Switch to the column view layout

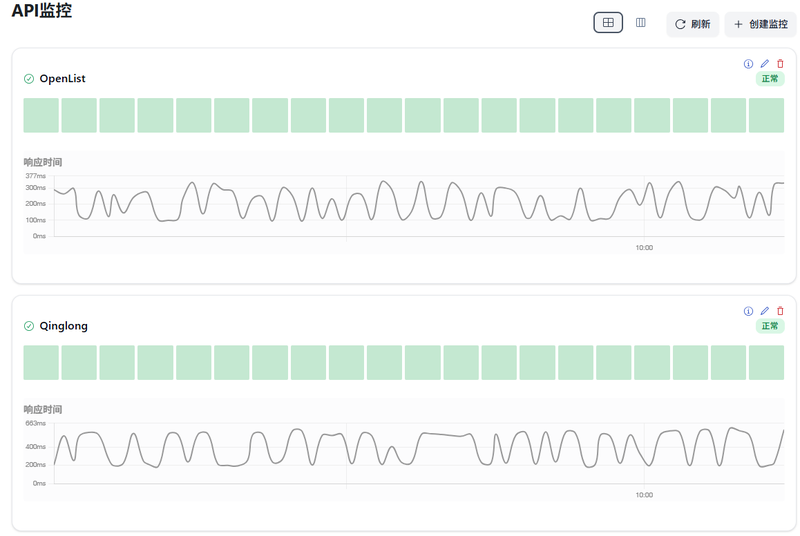[x=641, y=22]
